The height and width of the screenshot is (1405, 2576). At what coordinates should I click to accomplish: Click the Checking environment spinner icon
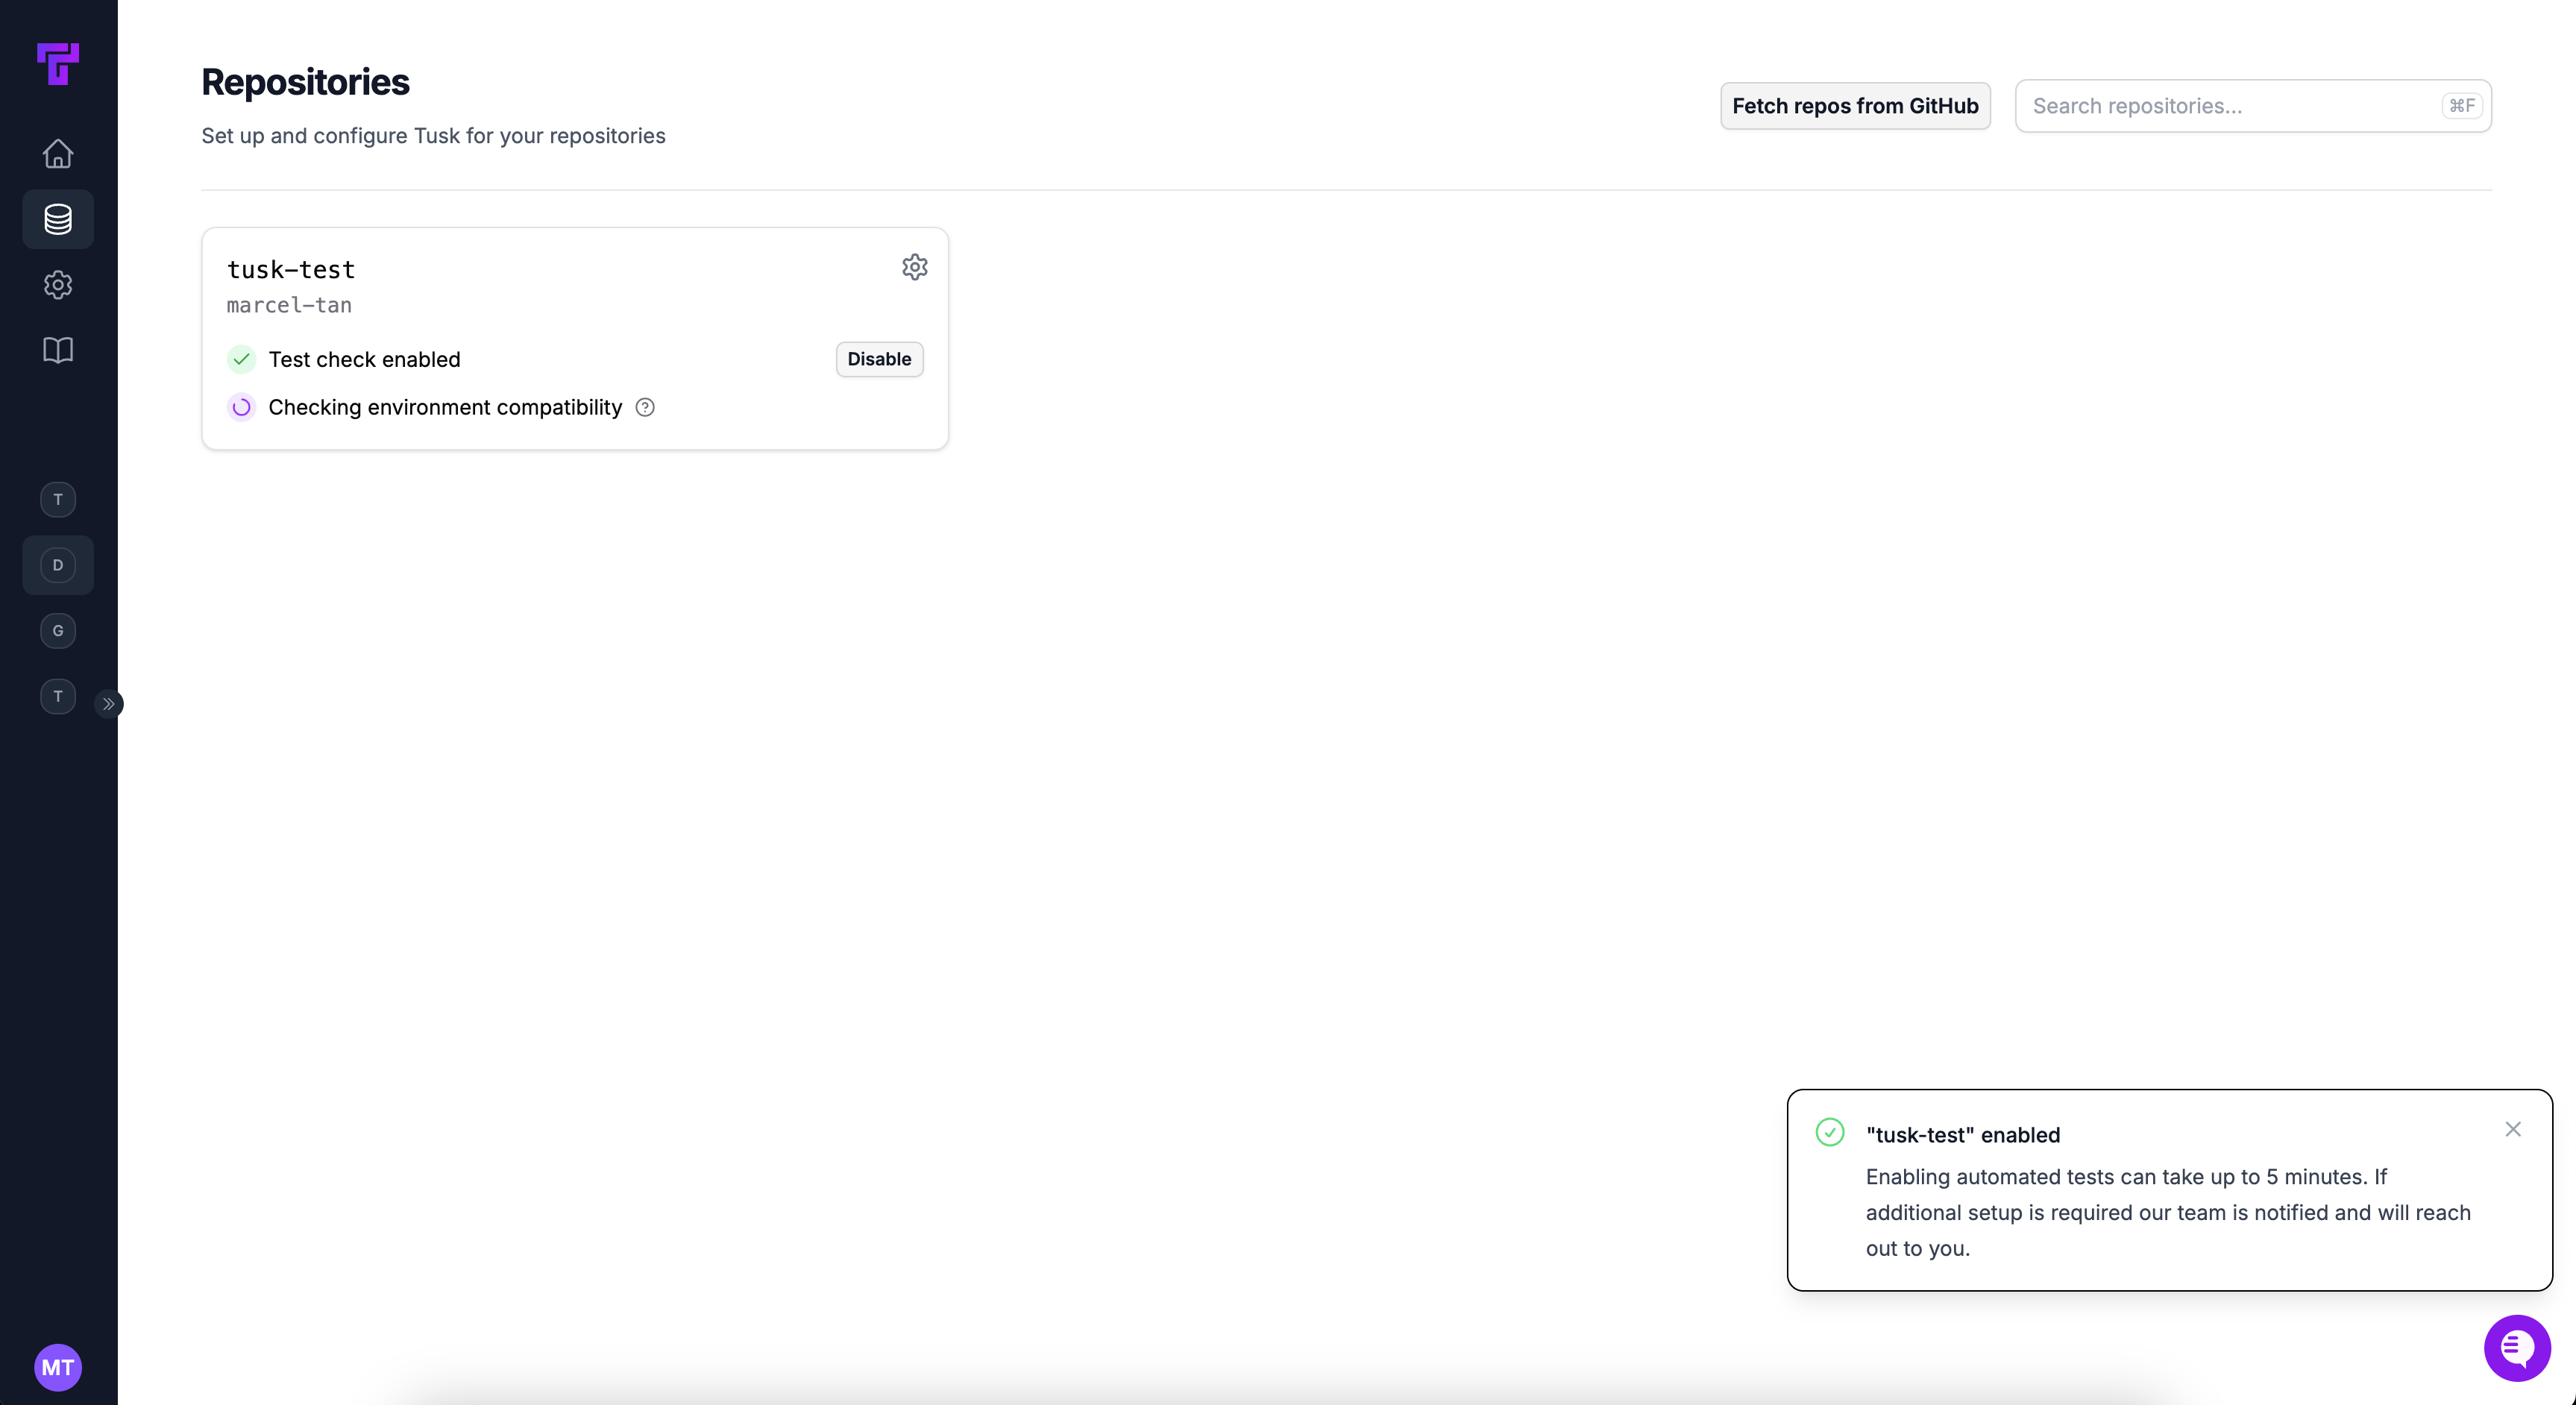241,407
